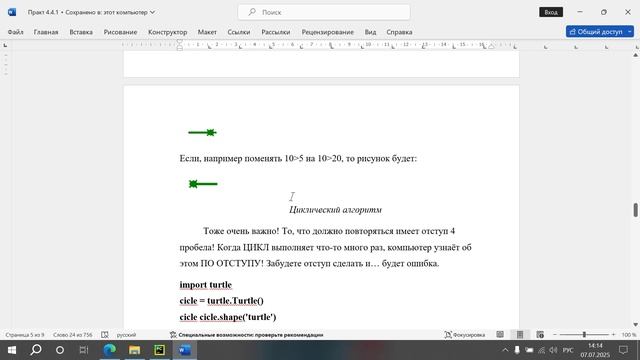
Task: Open the Файл menu
Action: click(x=16, y=32)
